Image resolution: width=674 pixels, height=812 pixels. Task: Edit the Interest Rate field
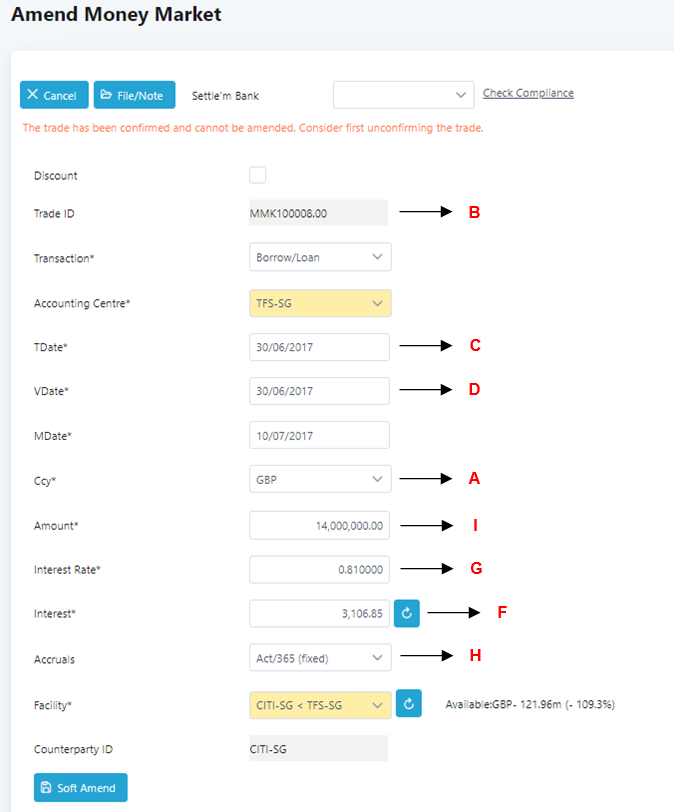pyautogui.click(x=319, y=569)
